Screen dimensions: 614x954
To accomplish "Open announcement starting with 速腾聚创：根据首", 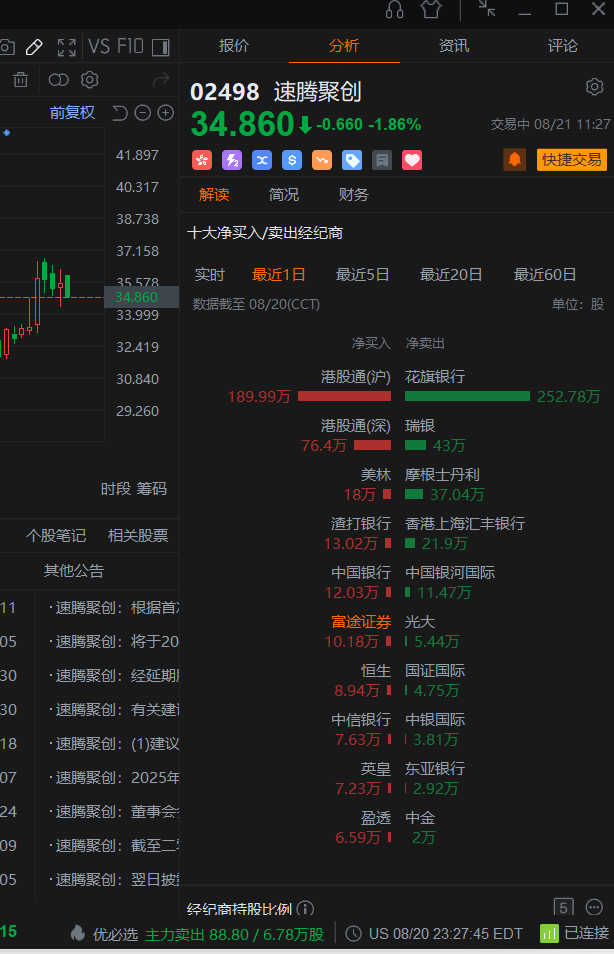I will tap(114, 608).
